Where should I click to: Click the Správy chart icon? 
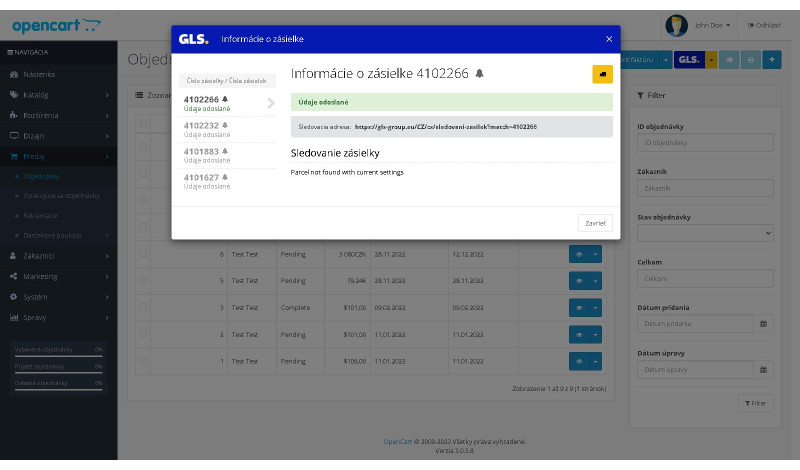coord(14,317)
